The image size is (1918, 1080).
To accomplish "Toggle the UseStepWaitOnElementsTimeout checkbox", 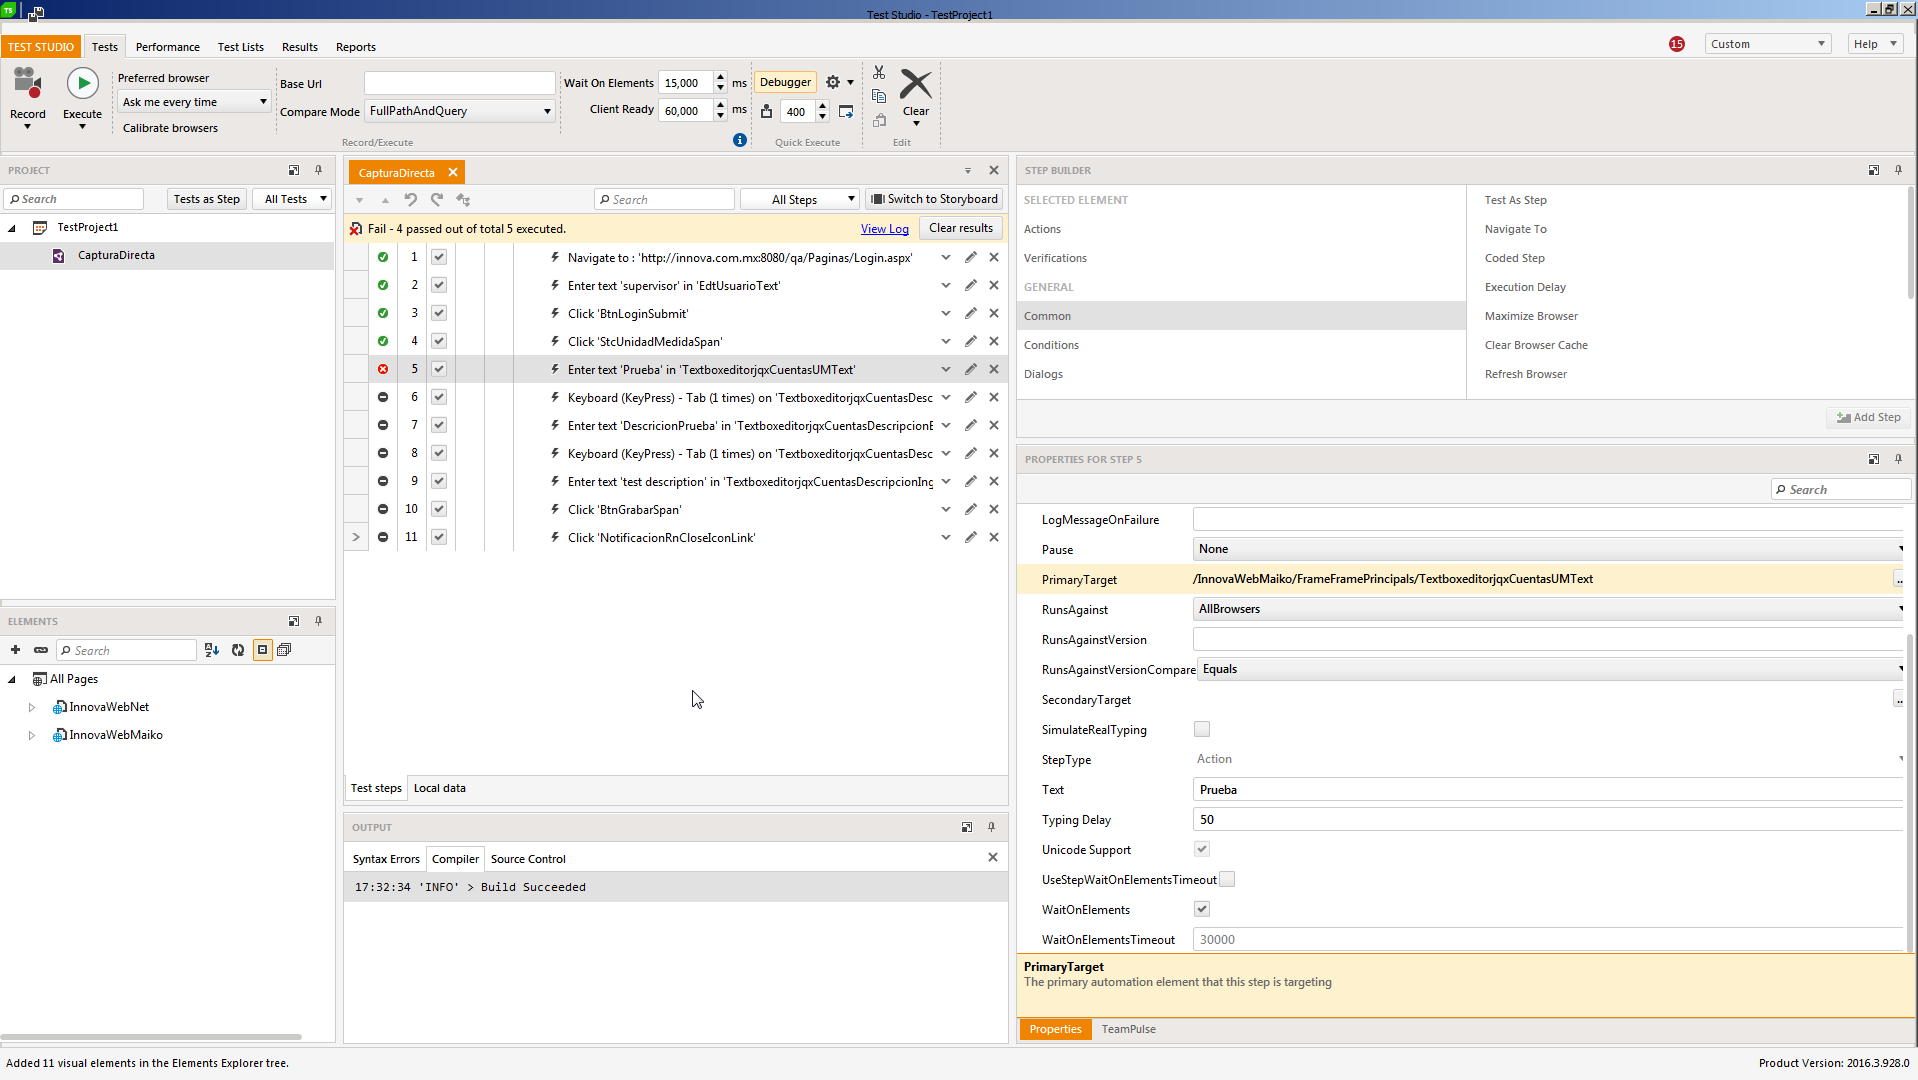I will [1227, 880].
